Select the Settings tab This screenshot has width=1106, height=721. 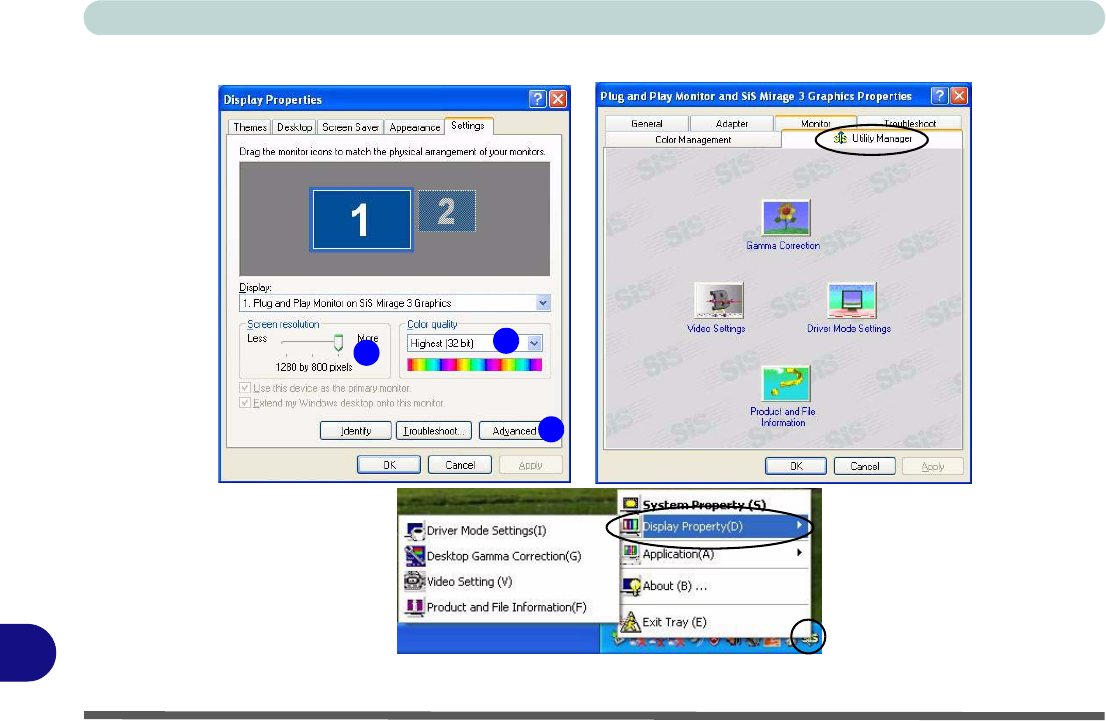(x=468, y=126)
